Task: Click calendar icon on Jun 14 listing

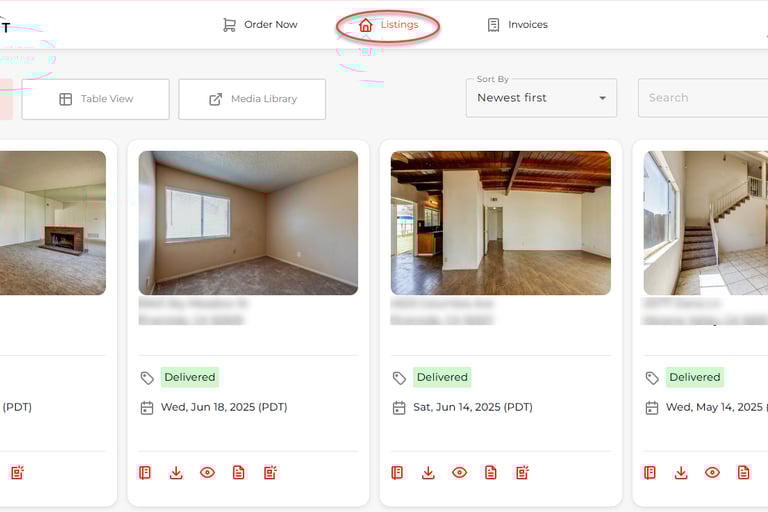Action: tap(399, 408)
